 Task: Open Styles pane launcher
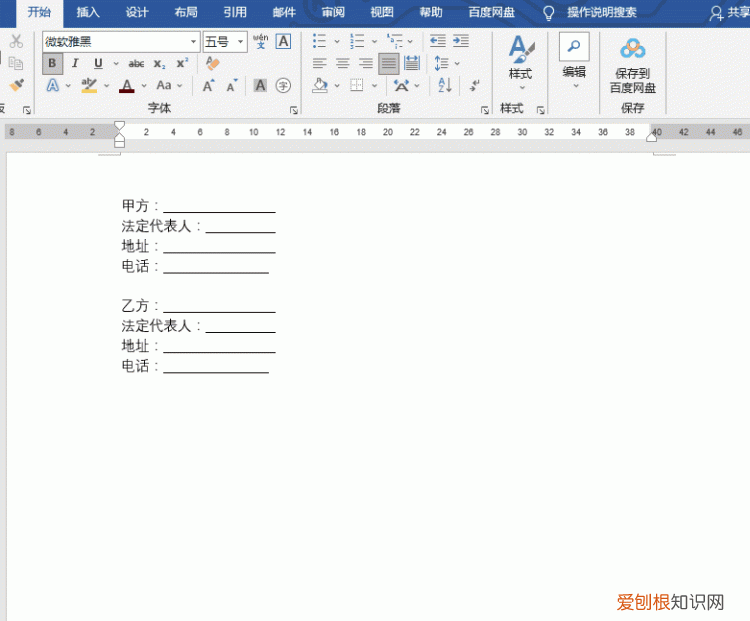[x=540, y=111]
